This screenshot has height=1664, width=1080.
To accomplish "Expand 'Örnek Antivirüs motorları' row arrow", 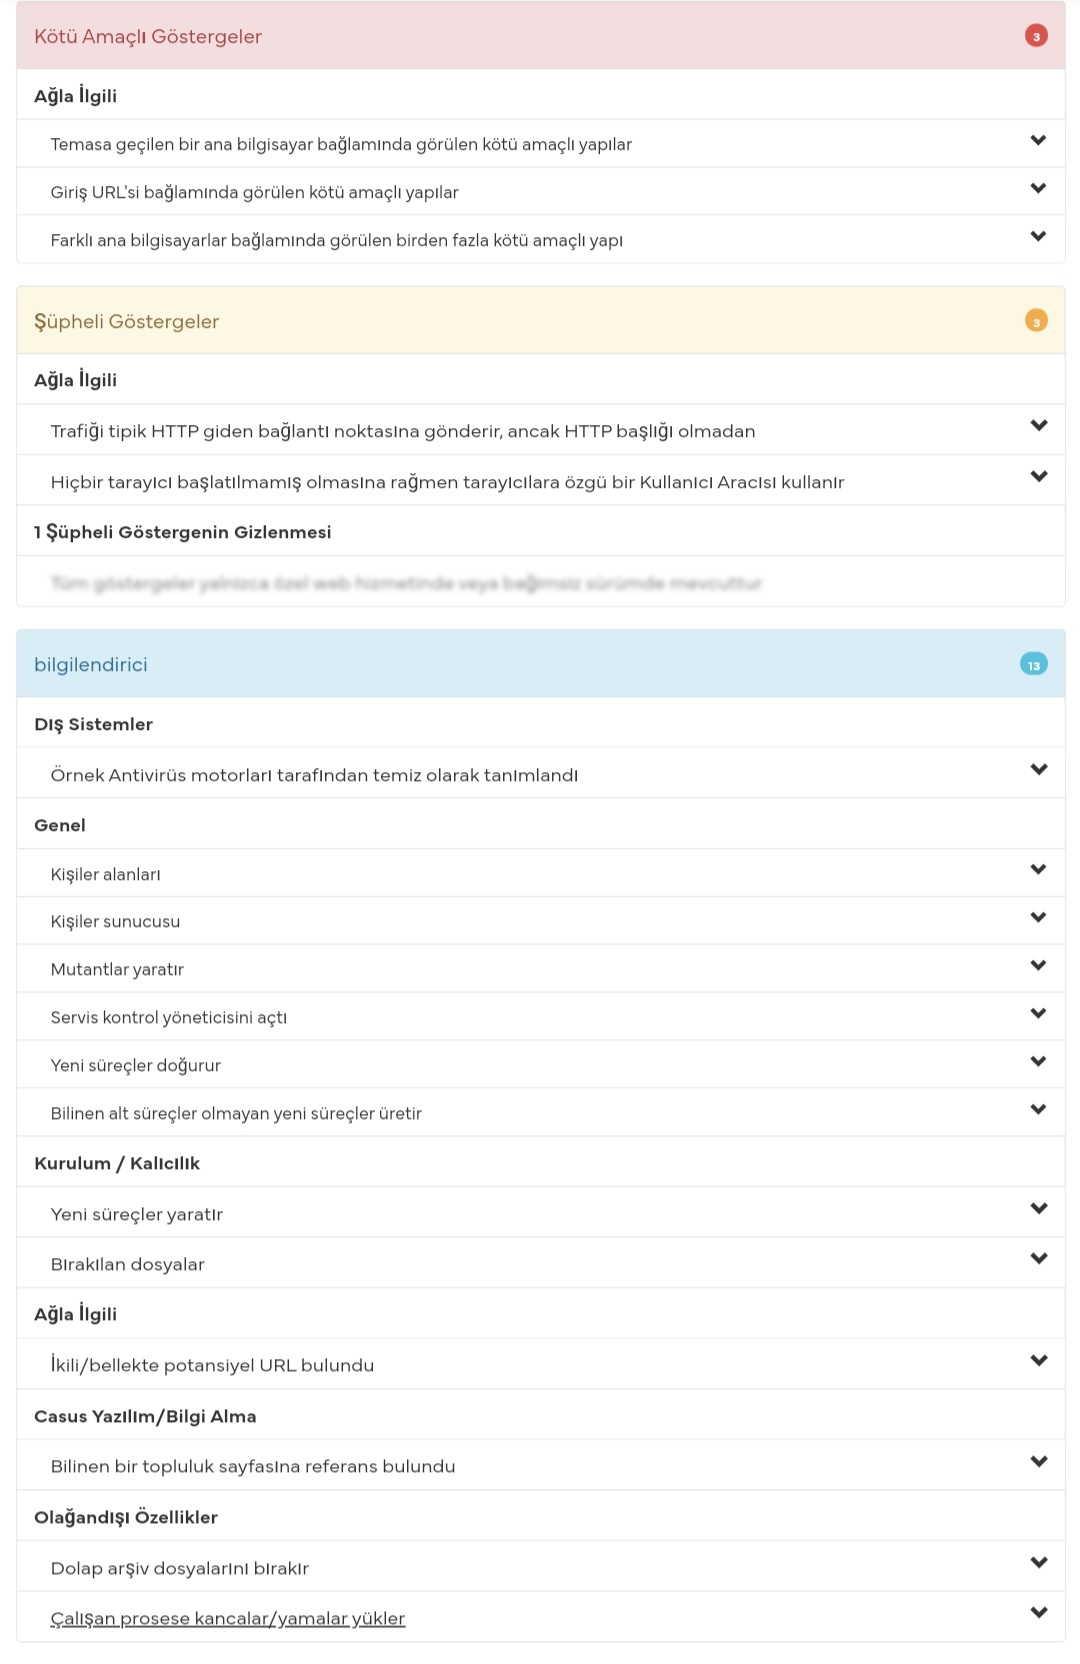I will 1039,770.
